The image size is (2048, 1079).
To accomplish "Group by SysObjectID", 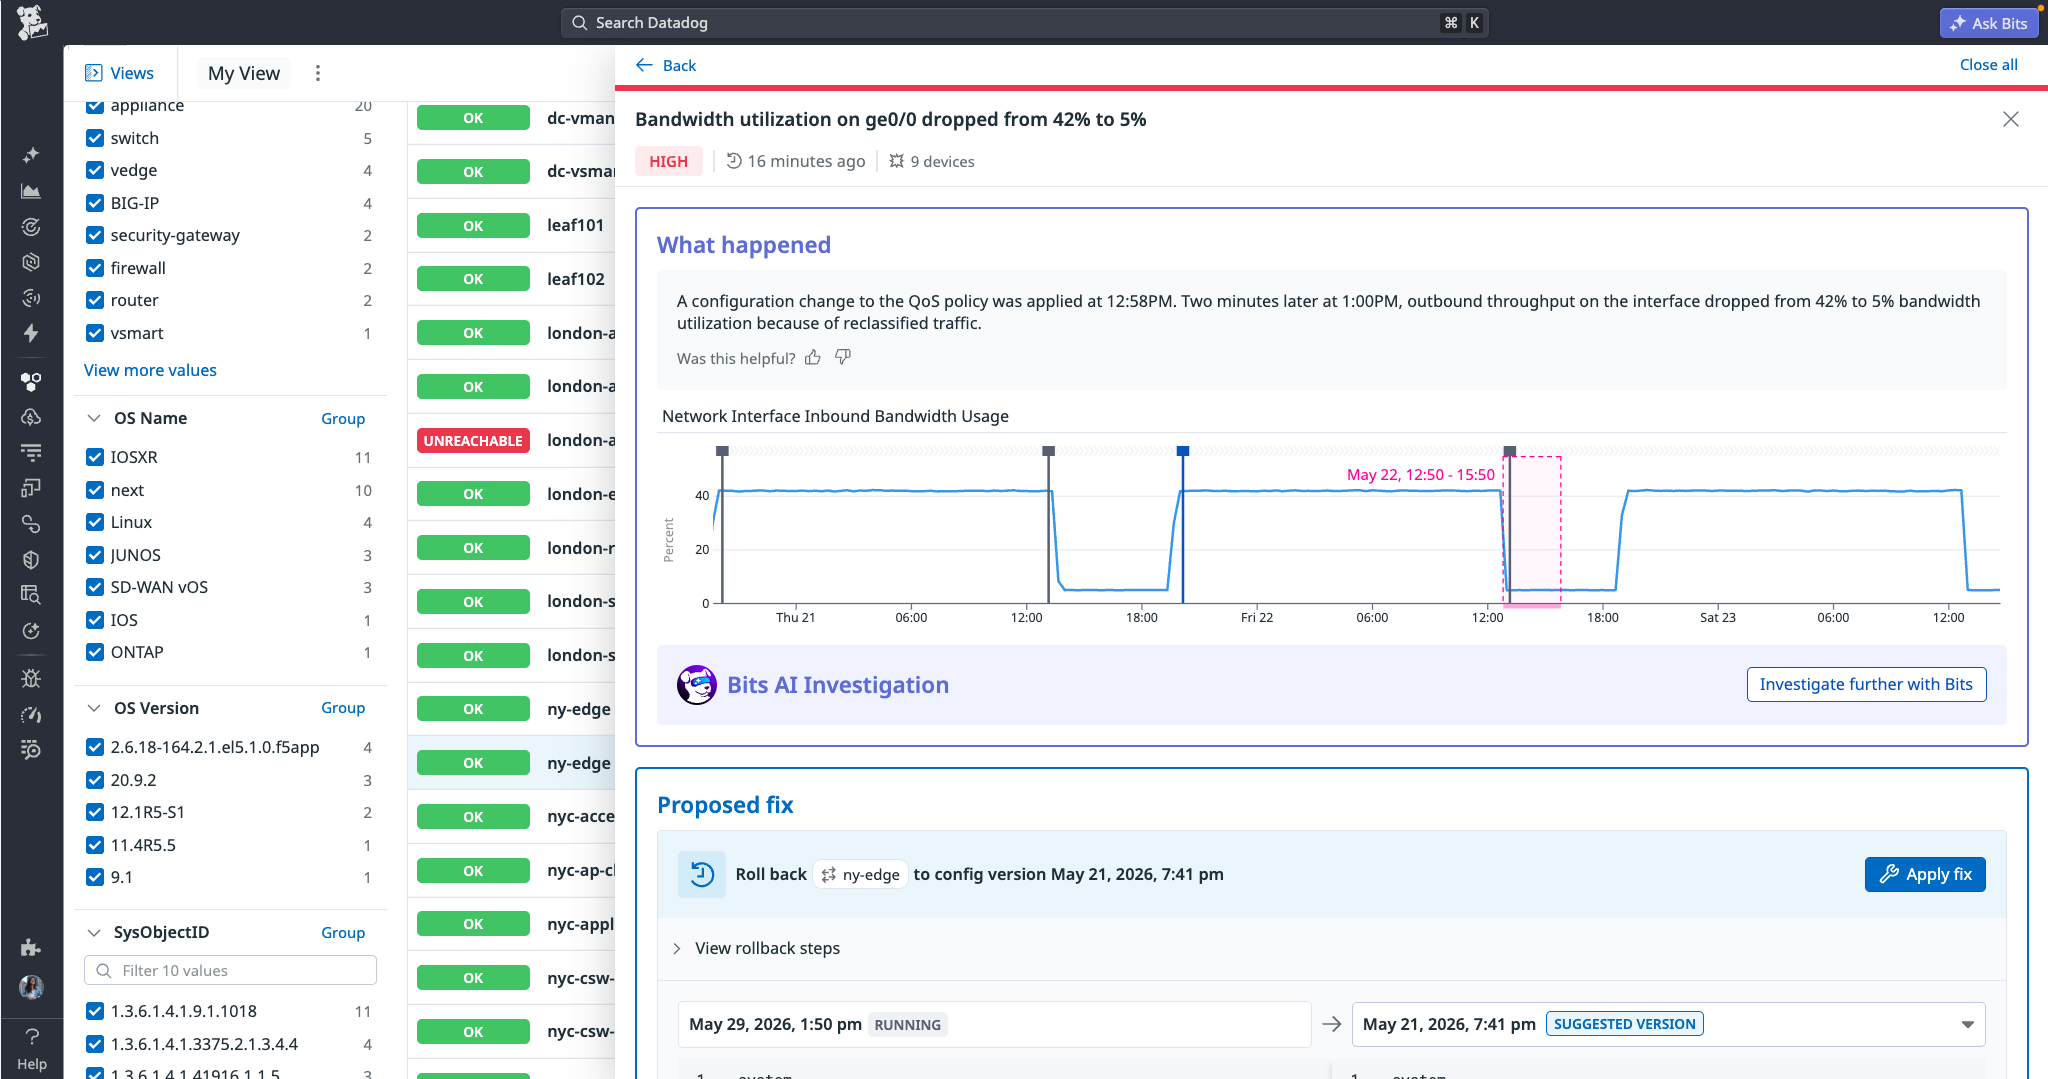I will click(343, 933).
